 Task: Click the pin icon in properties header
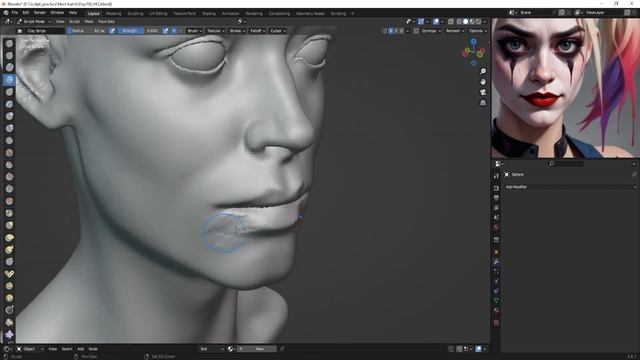pyautogui.click(x=634, y=174)
